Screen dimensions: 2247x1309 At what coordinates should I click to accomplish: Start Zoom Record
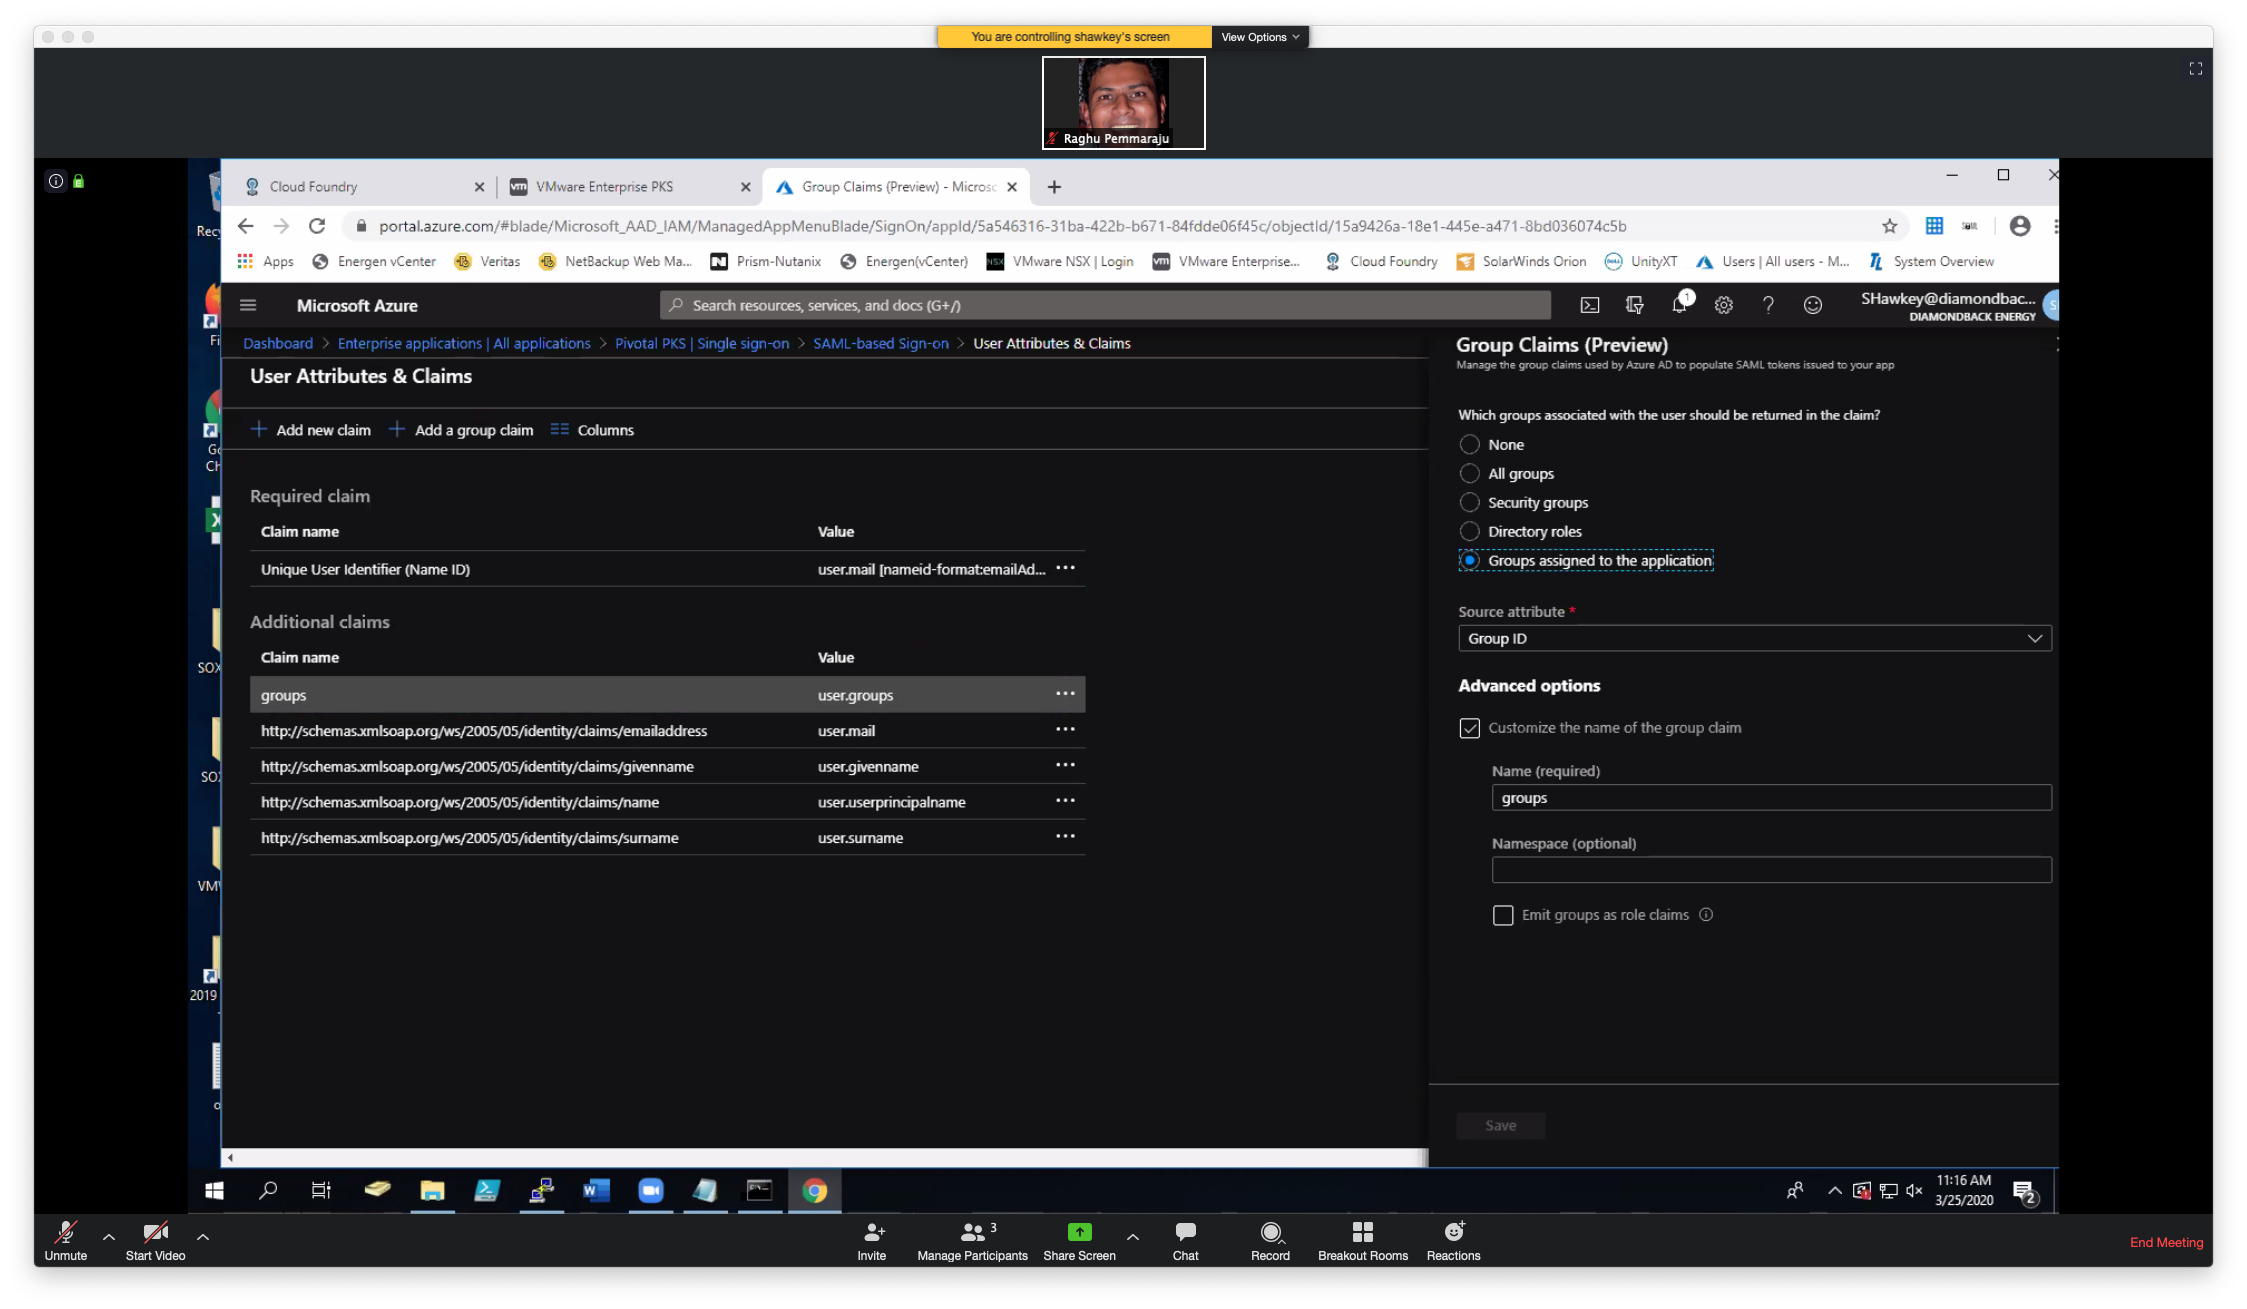[x=1270, y=1241]
